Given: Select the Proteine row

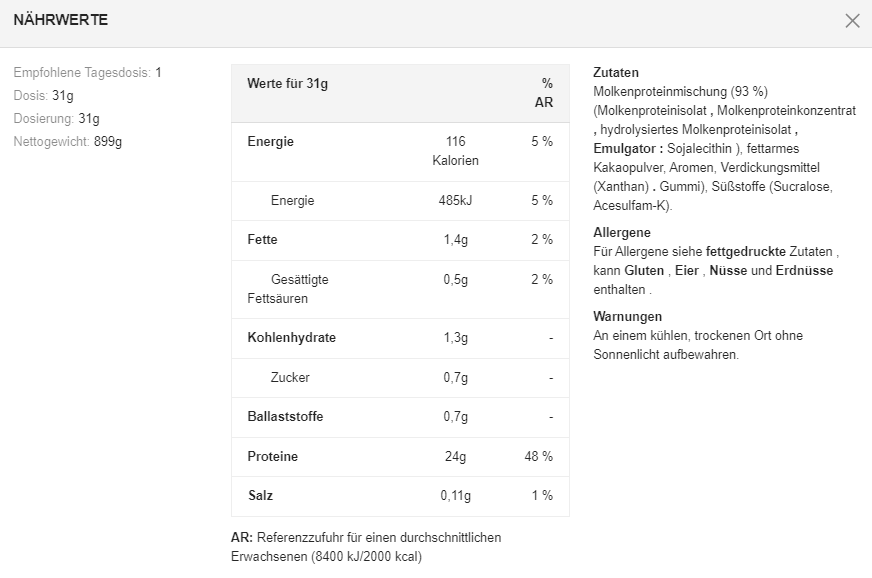Looking at the screenshot, I should pyautogui.click(x=400, y=457).
